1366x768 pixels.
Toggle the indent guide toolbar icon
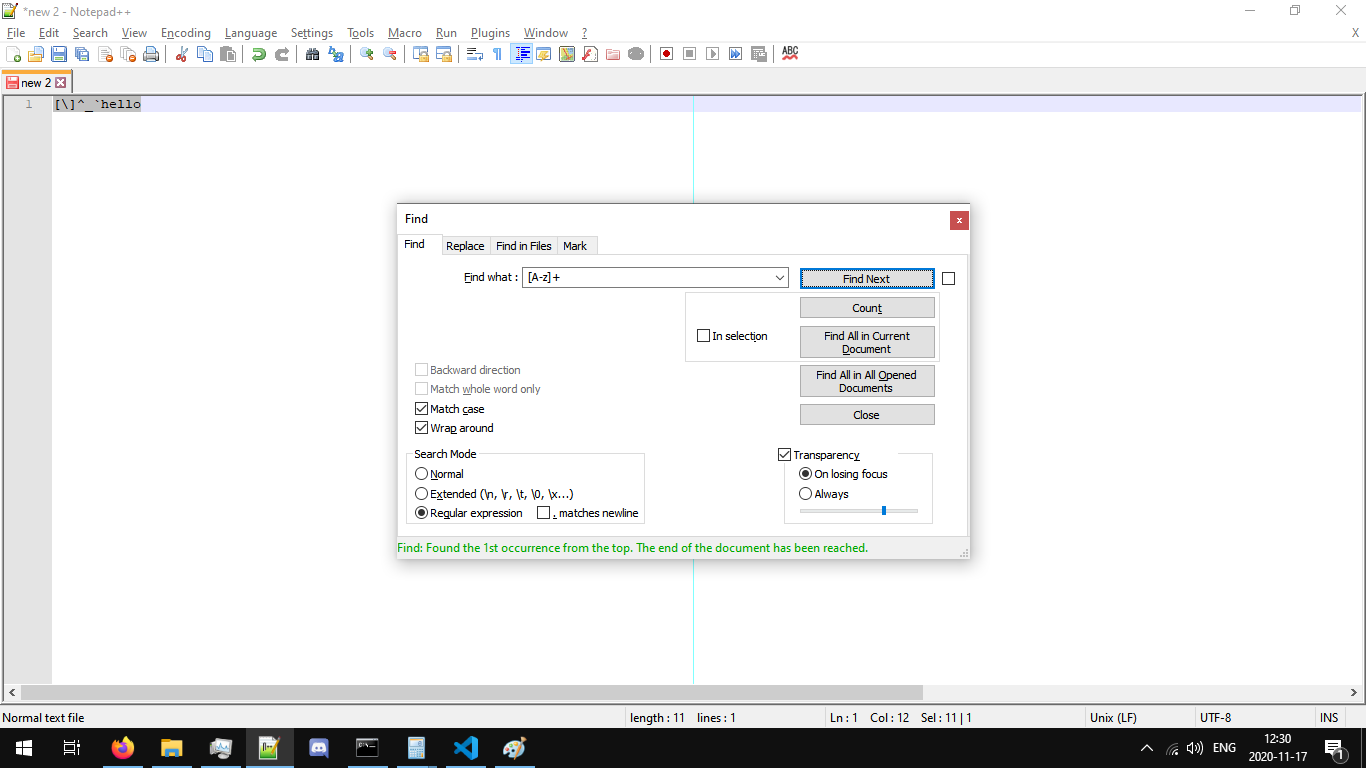(x=521, y=54)
